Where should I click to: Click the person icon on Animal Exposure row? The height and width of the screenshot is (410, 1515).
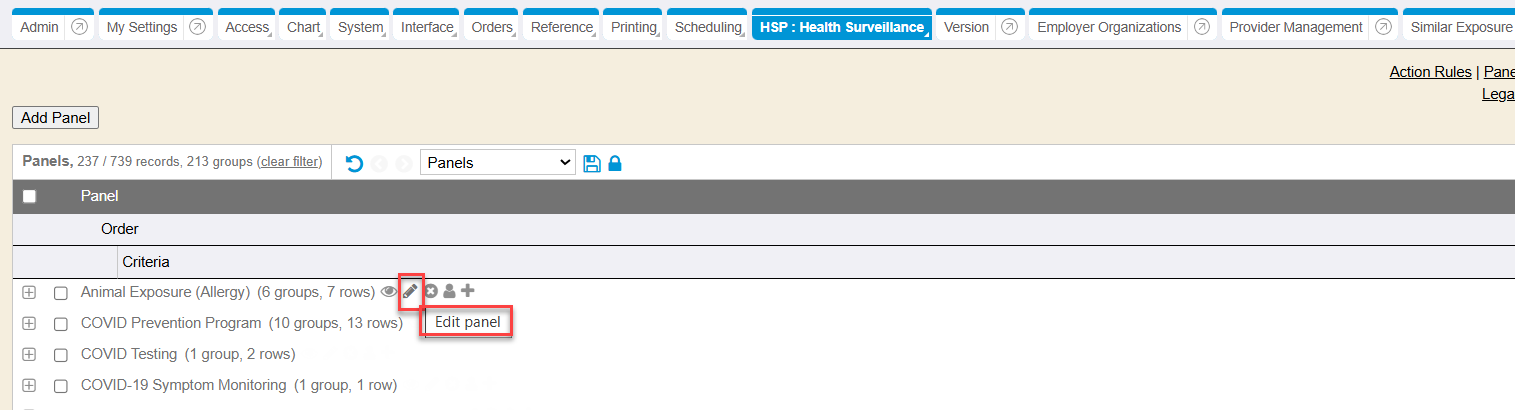click(x=449, y=291)
